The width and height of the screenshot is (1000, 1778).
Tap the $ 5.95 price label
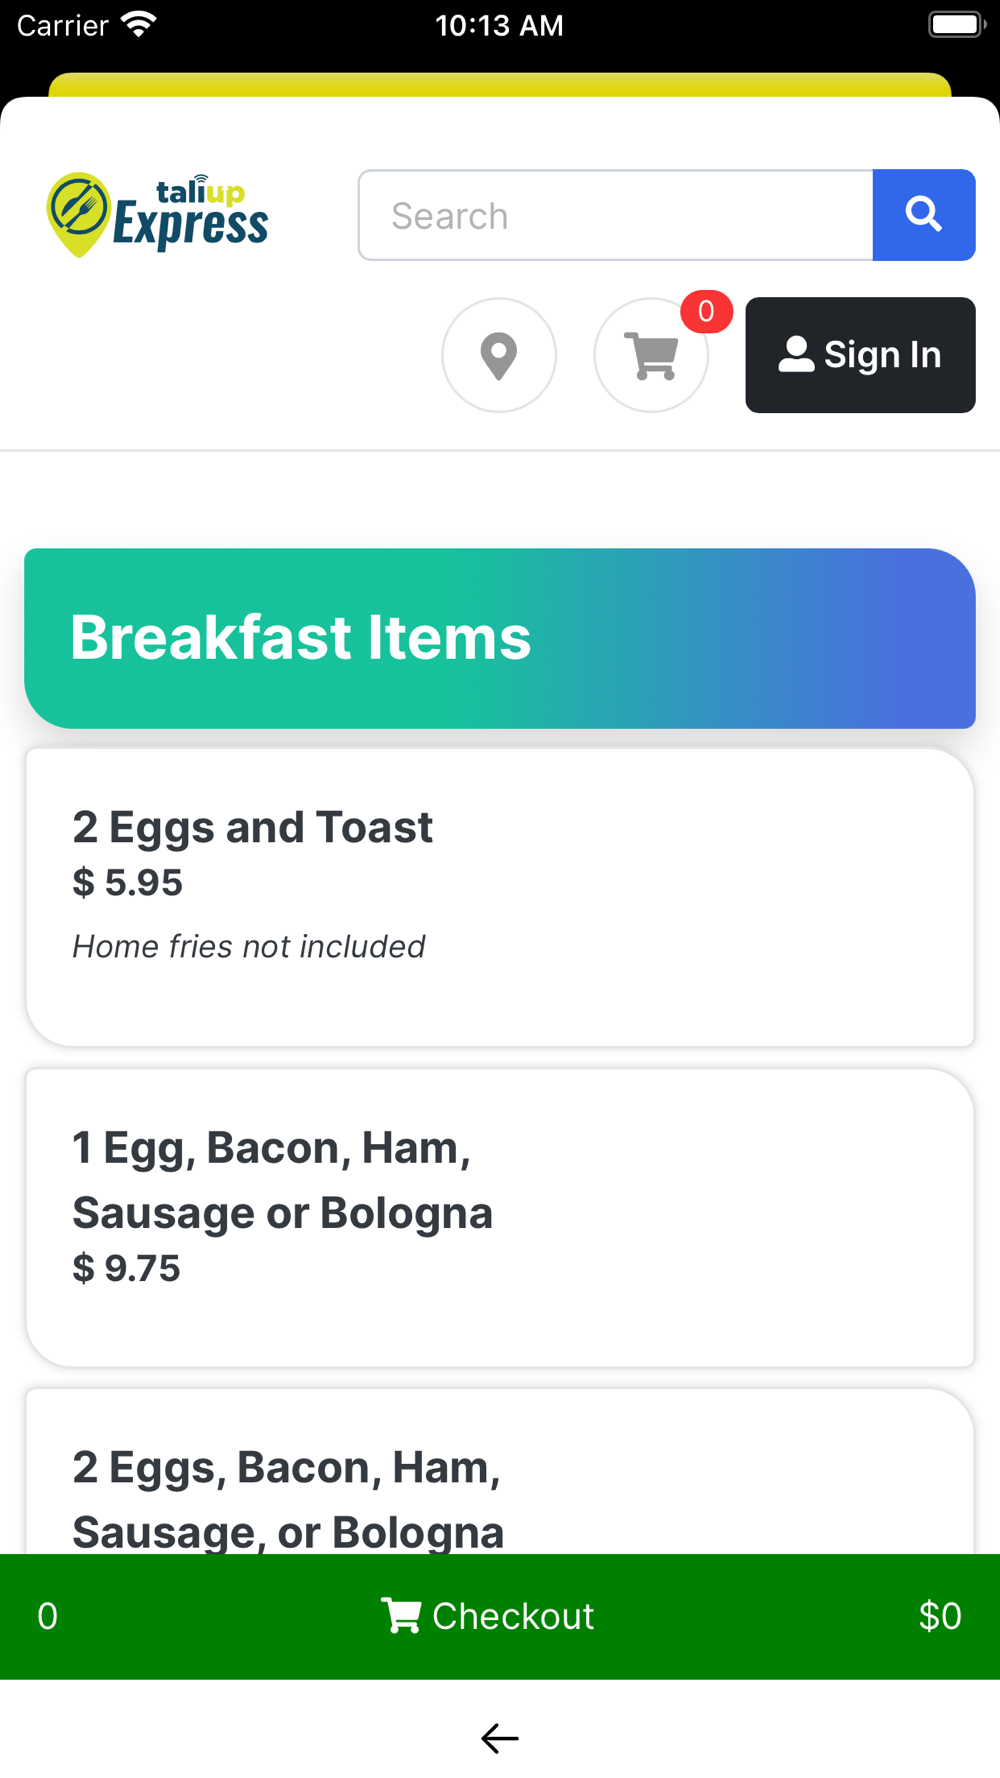coord(128,883)
